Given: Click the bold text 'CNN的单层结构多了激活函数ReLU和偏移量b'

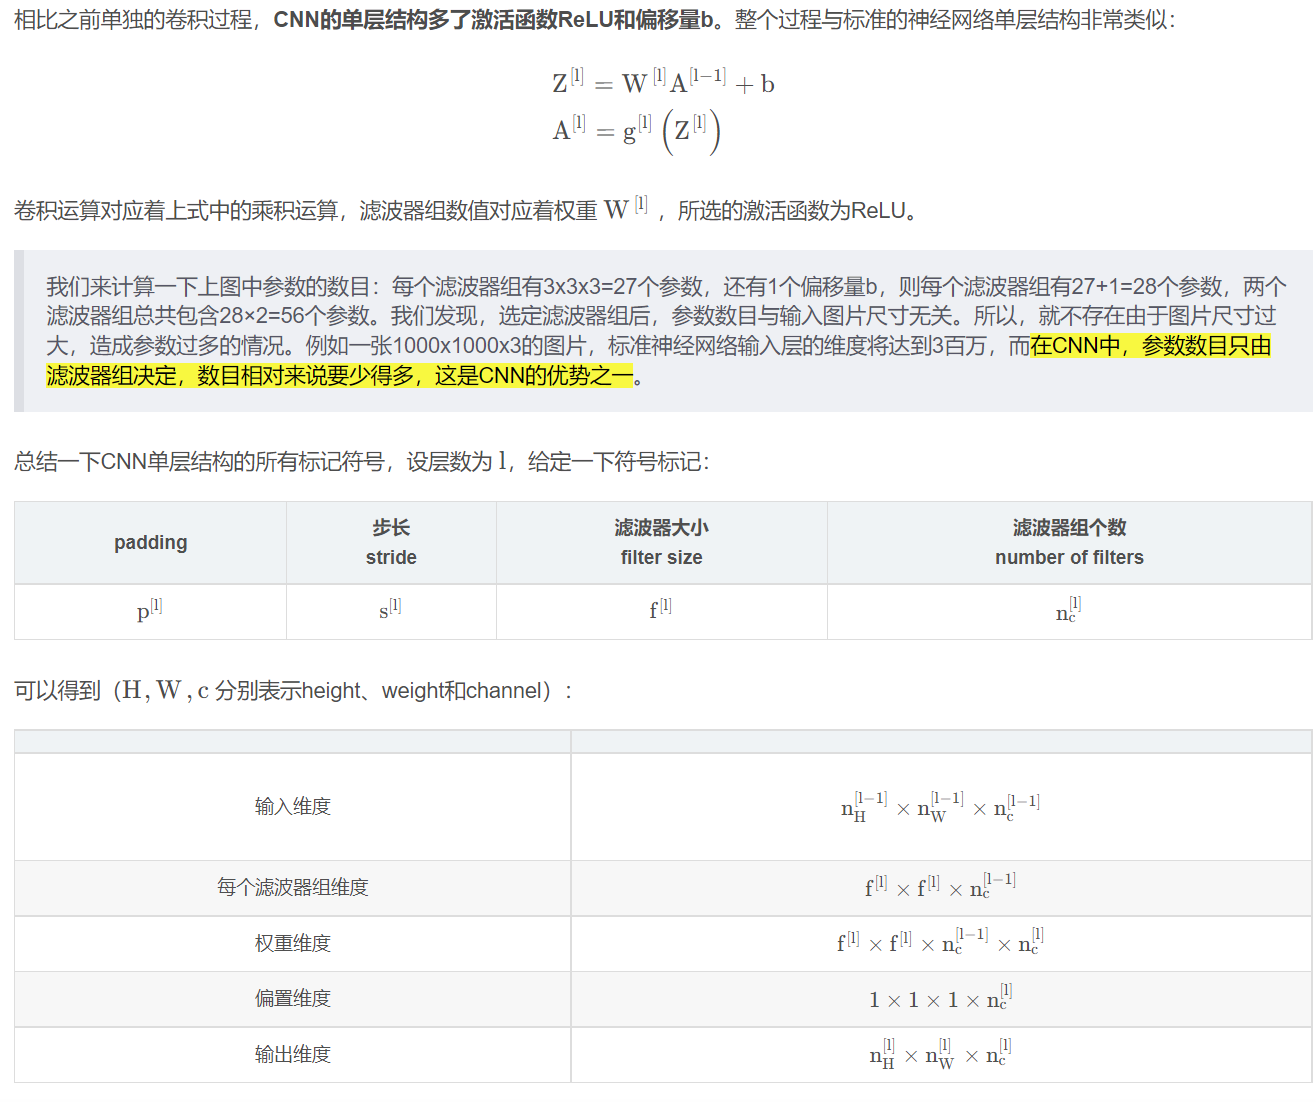Looking at the screenshot, I should [x=493, y=20].
